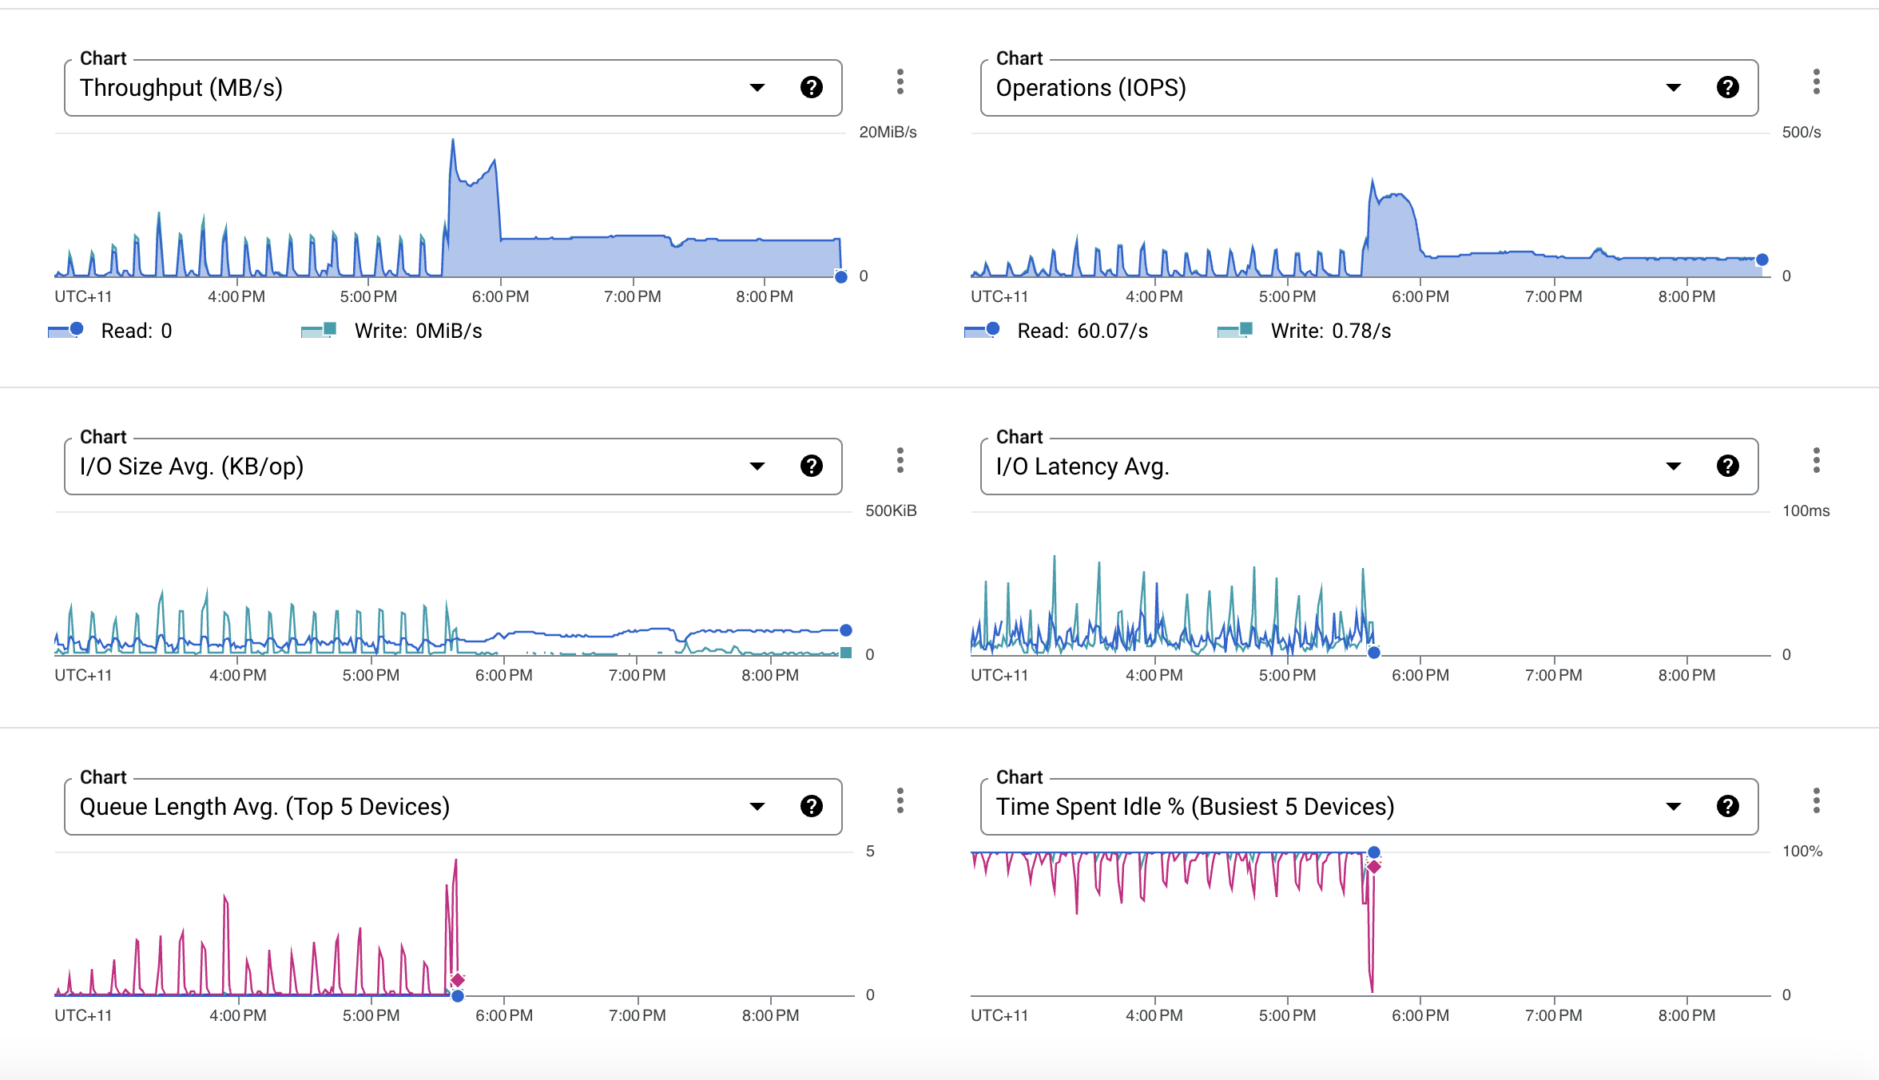
Task: Toggle the Write series in Operations legend
Action: tap(1305, 331)
